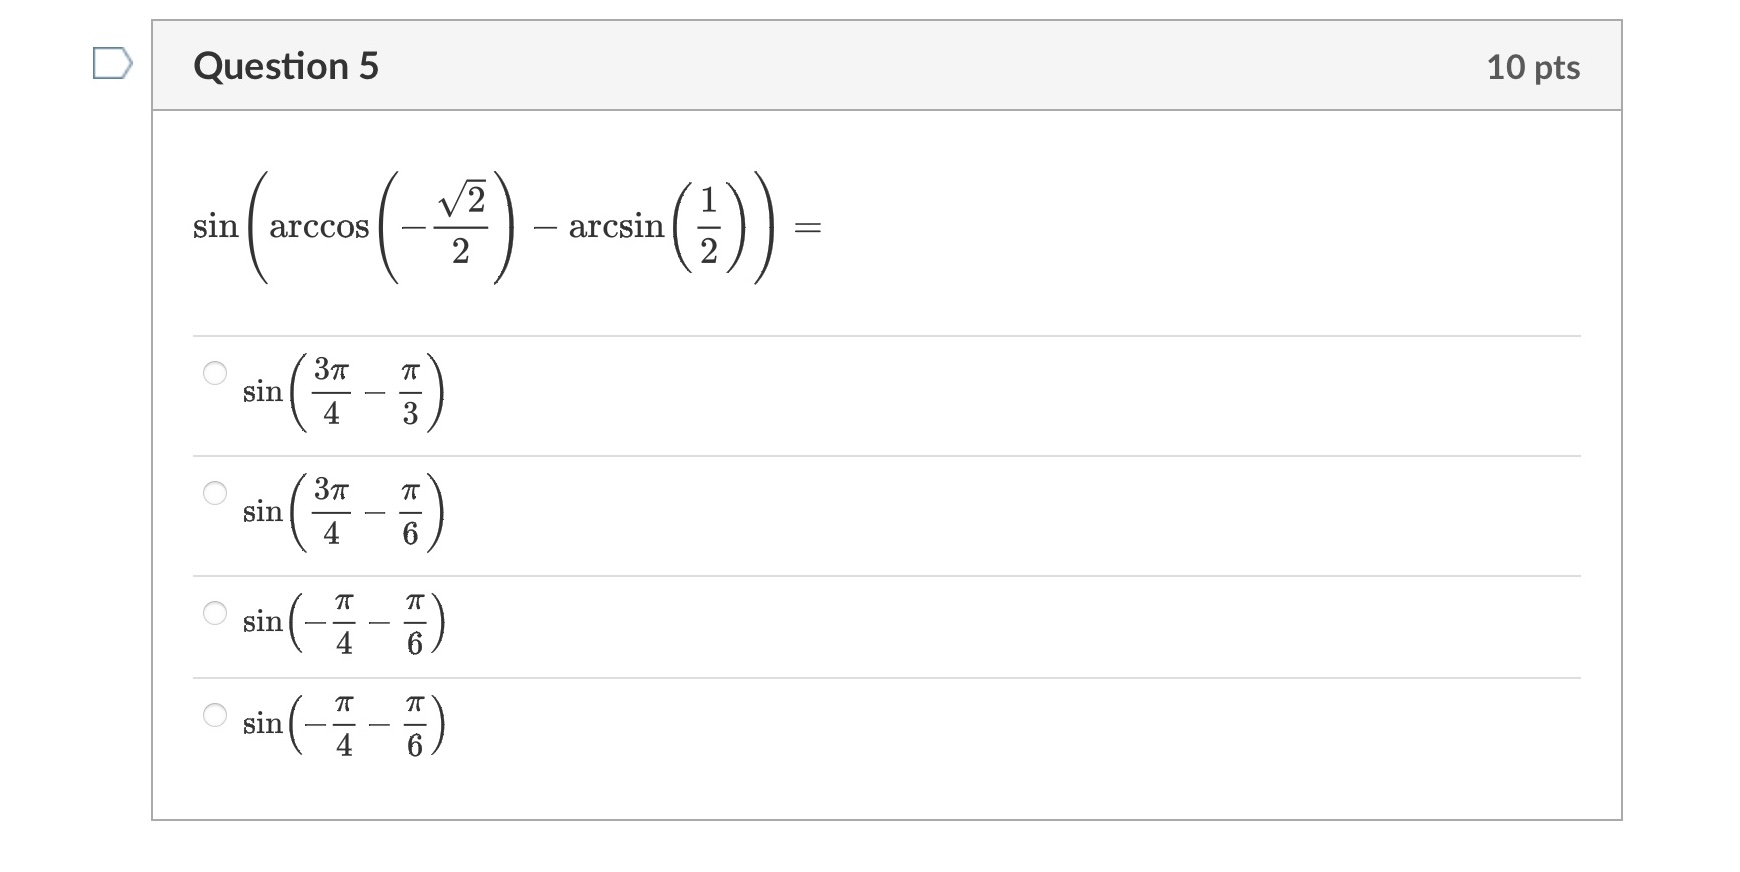Viewport: 1740px width, 872px height.
Task: Pick the last answer choice radio button
Action: (x=215, y=713)
